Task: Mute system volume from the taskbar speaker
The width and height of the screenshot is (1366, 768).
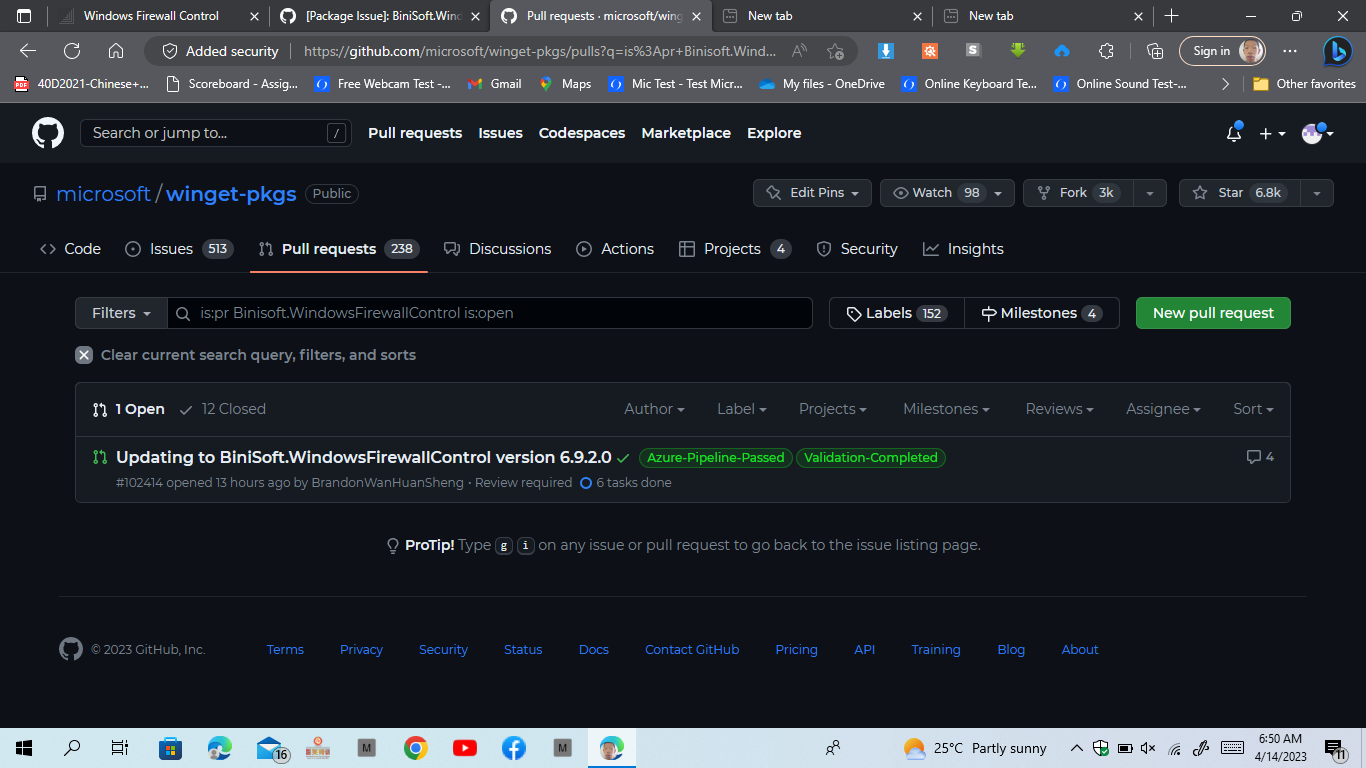Action: pos(1148,747)
